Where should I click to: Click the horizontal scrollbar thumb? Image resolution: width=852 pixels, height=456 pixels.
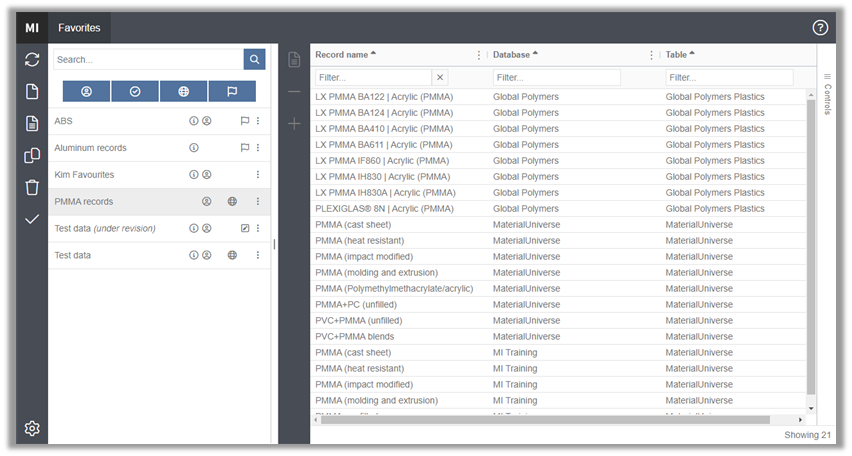point(545,420)
